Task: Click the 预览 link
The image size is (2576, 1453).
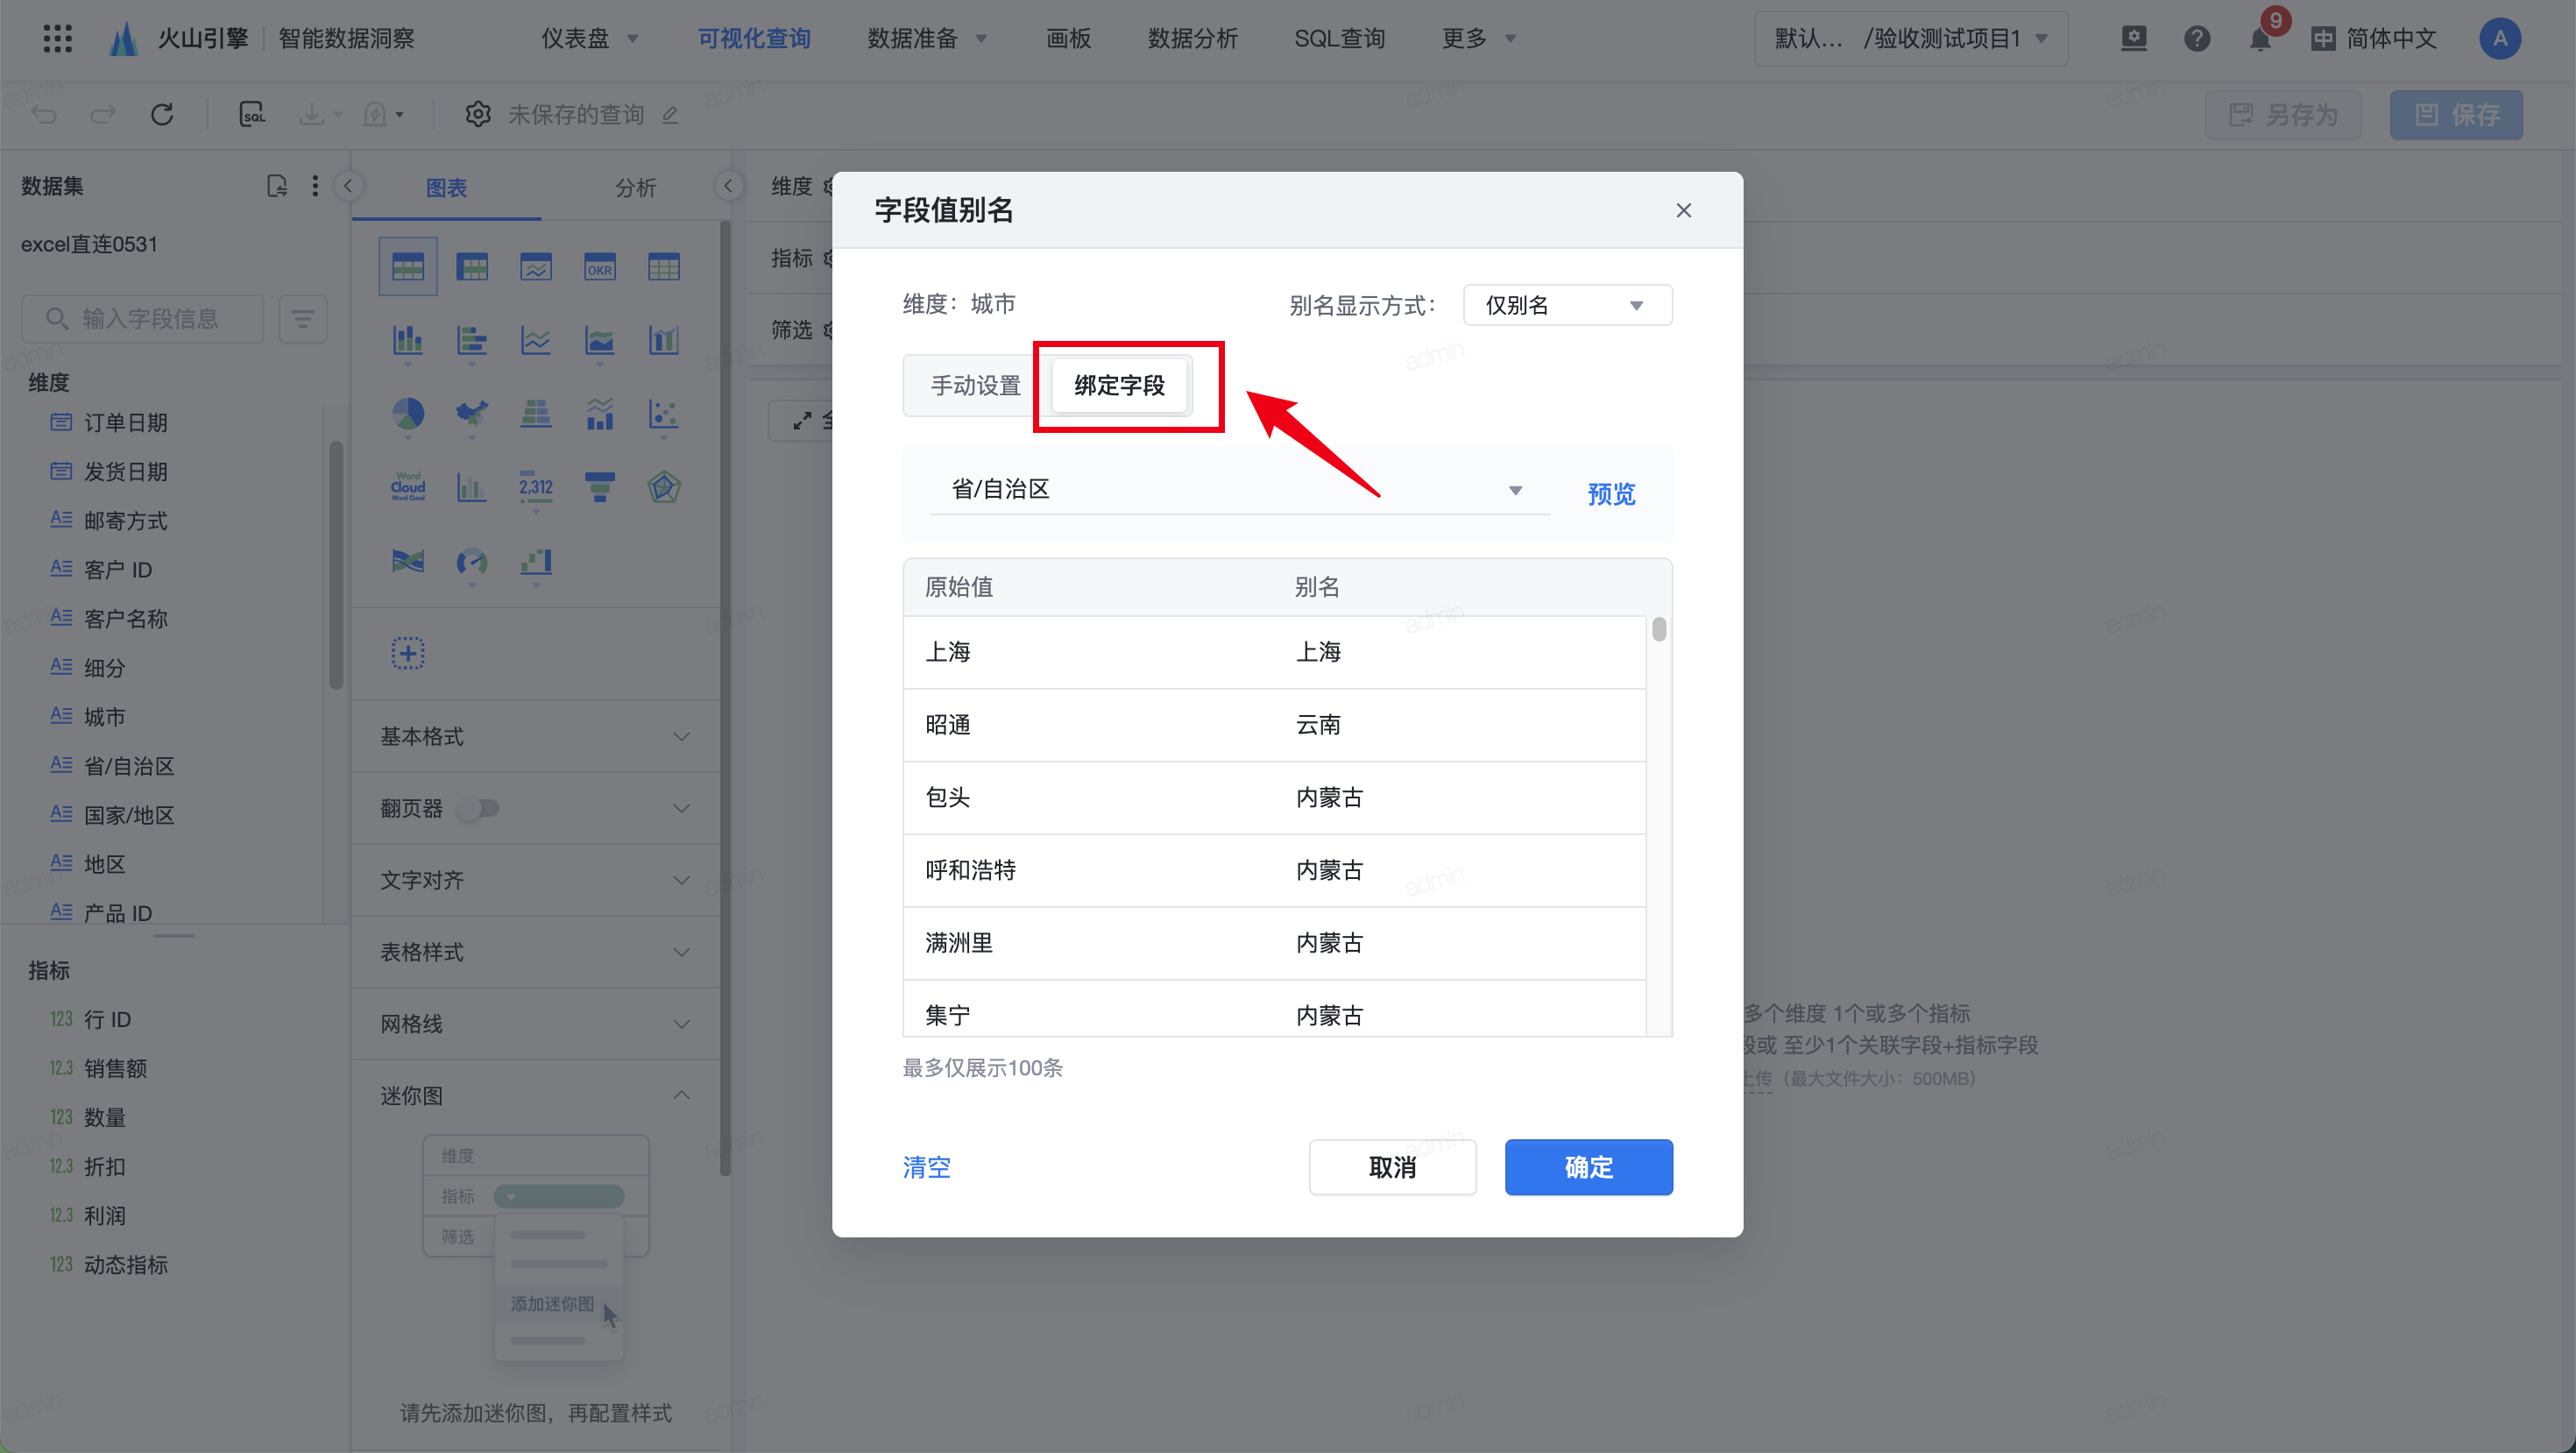Action: click(x=1611, y=494)
